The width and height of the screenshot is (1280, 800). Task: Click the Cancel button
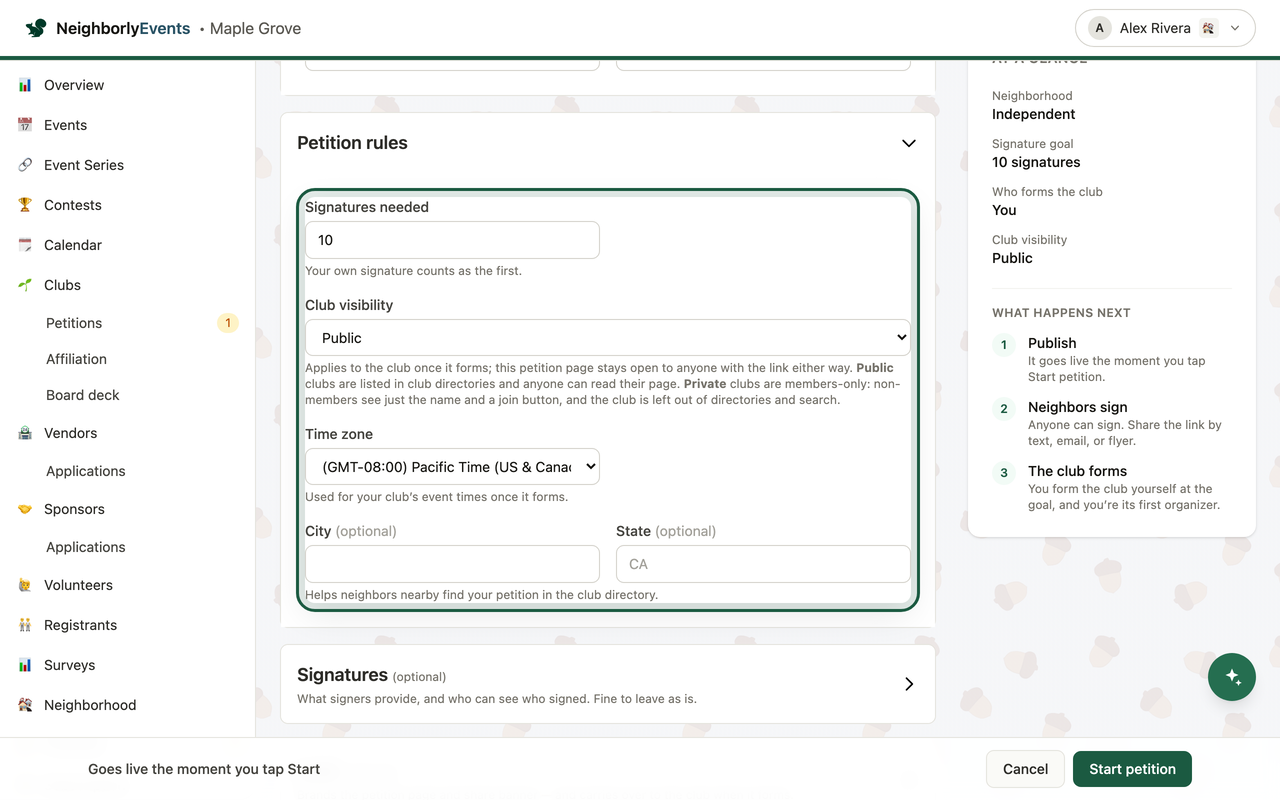point(1025,769)
